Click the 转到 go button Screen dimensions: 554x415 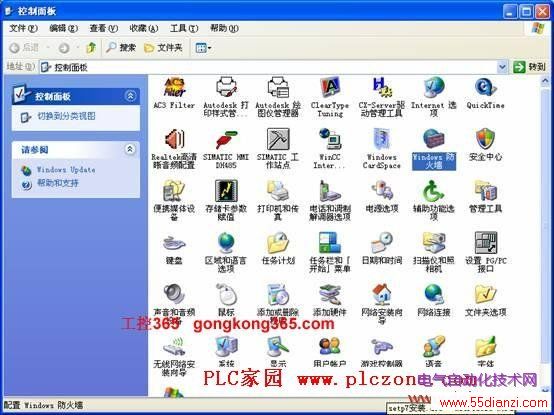[x=529, y=67]
